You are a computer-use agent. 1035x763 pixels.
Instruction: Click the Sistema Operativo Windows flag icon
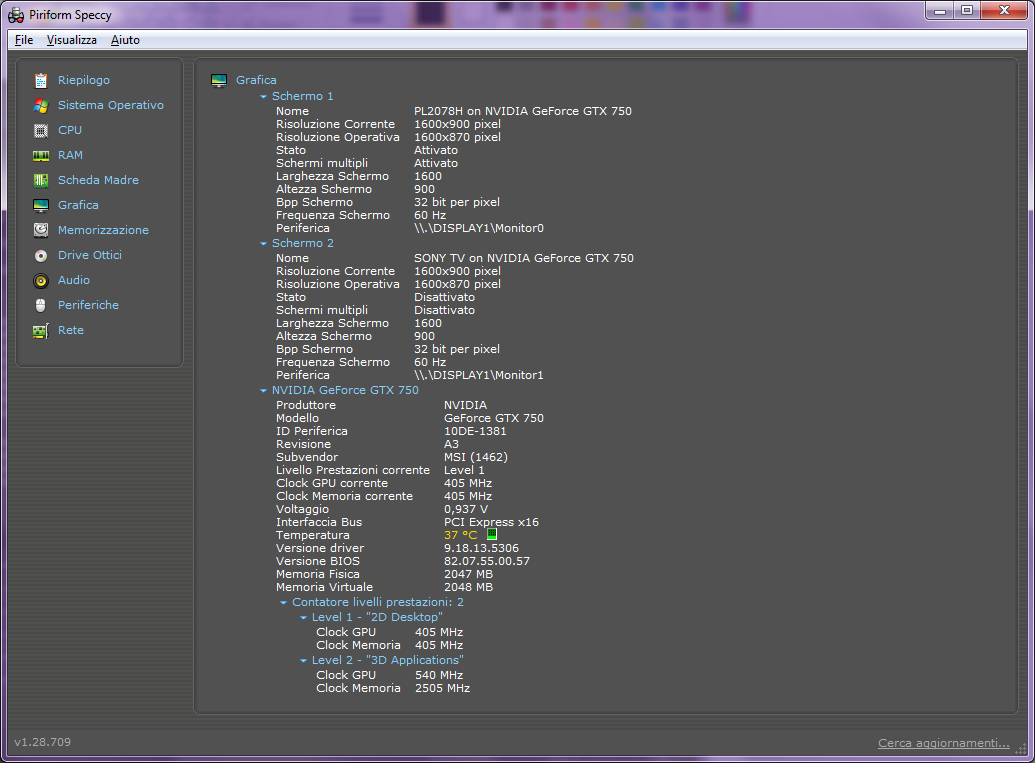pyautogui.click(x=41, y=106)
